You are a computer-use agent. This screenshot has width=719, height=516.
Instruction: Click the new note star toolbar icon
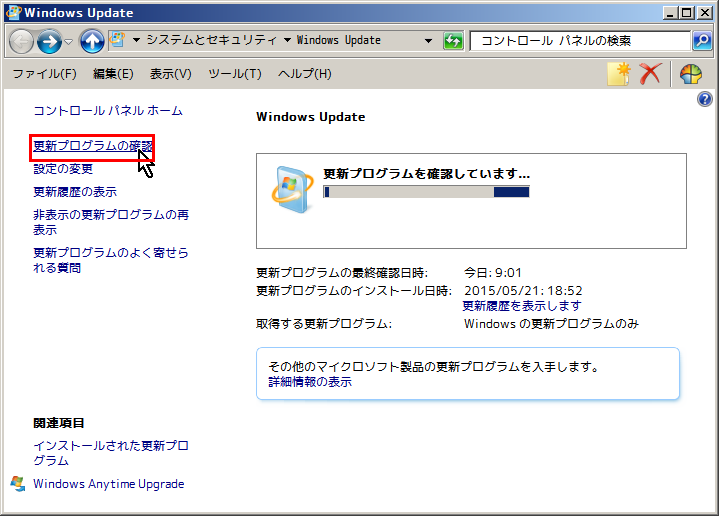[x=619, y=74]
